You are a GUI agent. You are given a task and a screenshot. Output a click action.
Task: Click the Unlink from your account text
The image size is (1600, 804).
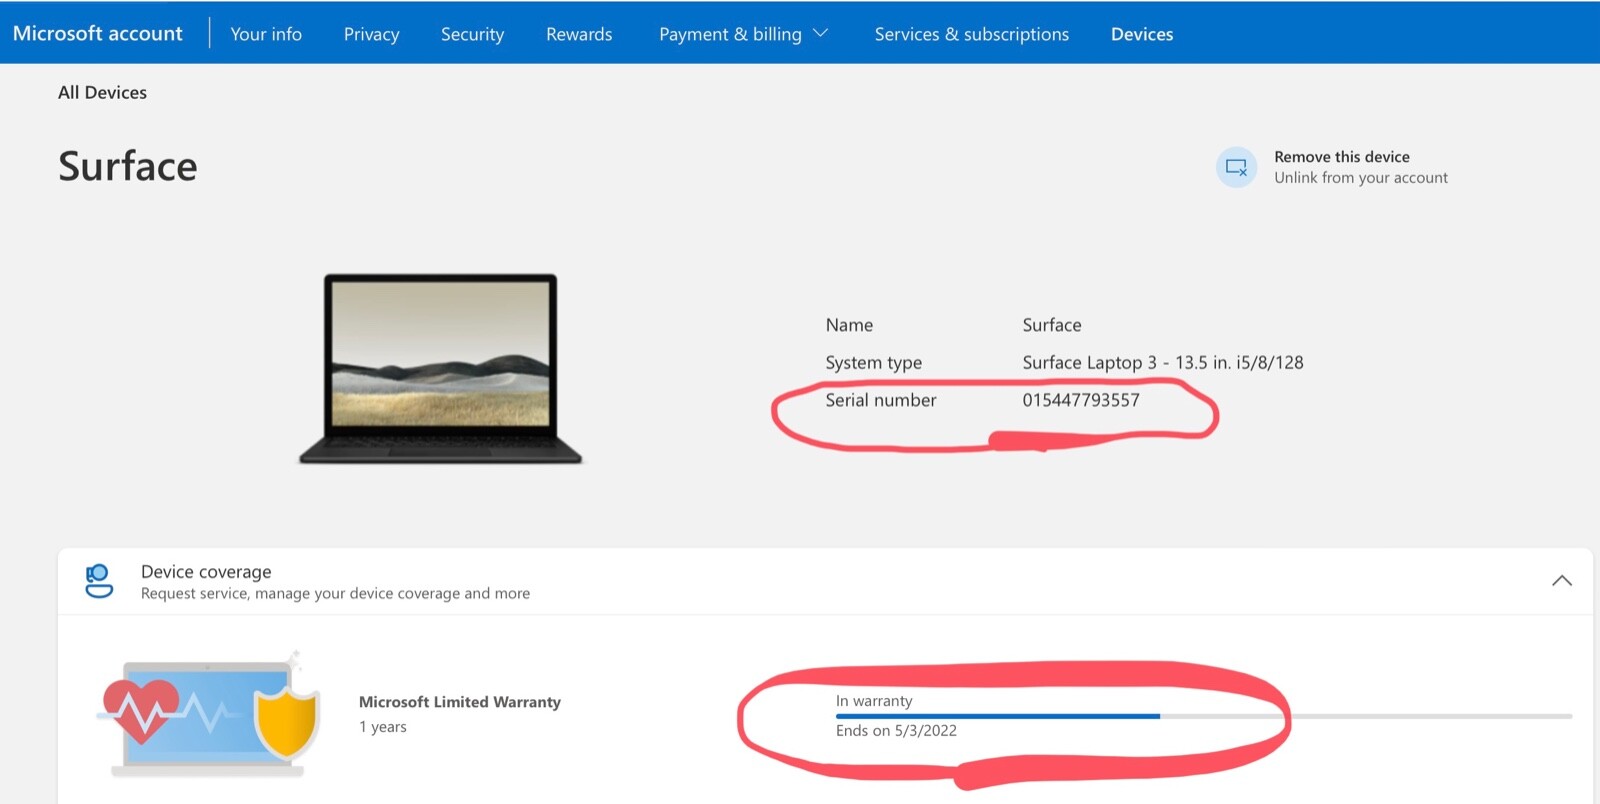[x=1361, y=178]
